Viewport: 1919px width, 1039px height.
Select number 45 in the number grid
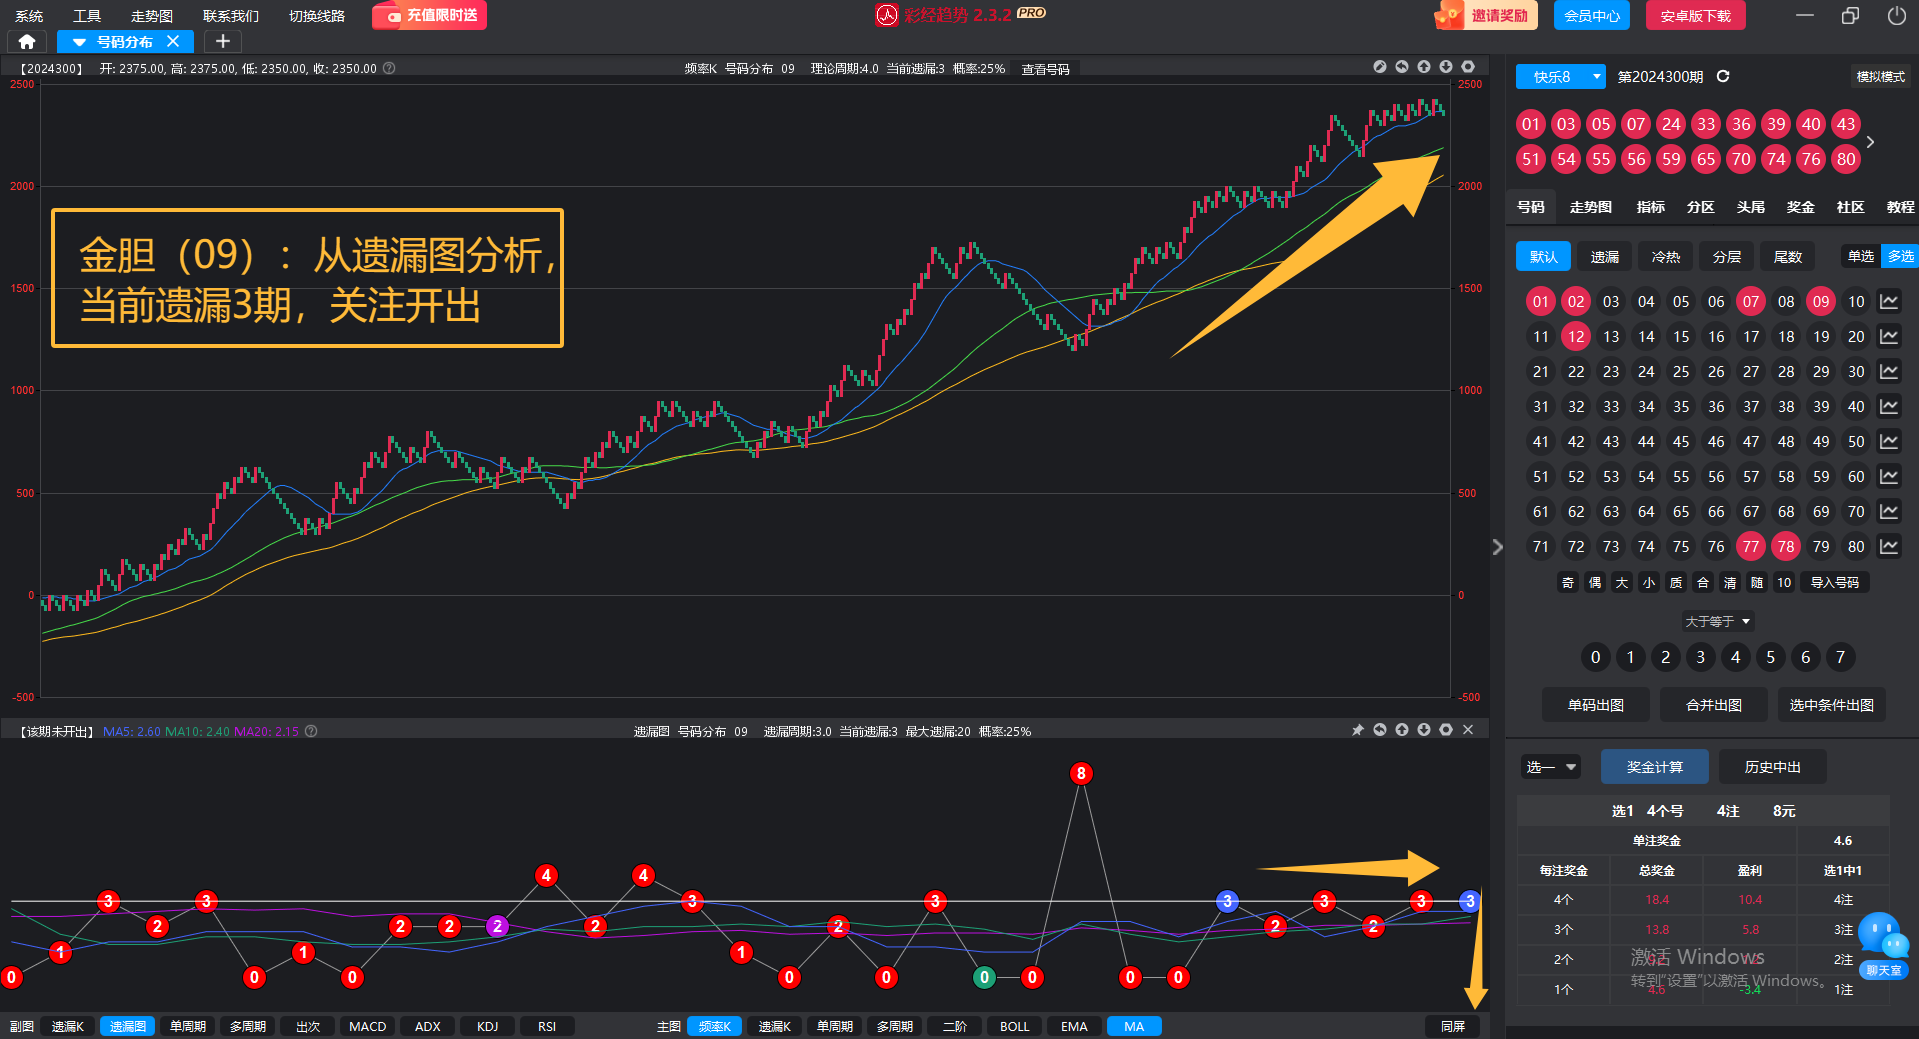1681,441
